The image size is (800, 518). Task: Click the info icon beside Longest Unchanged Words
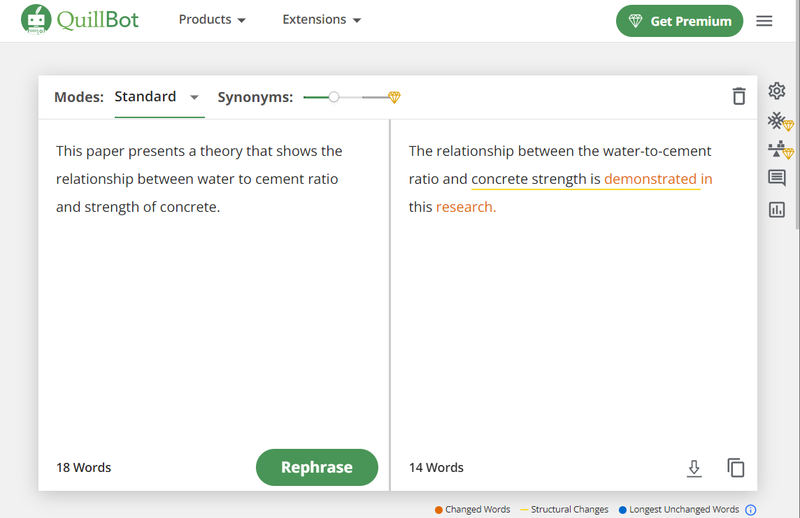751,509
